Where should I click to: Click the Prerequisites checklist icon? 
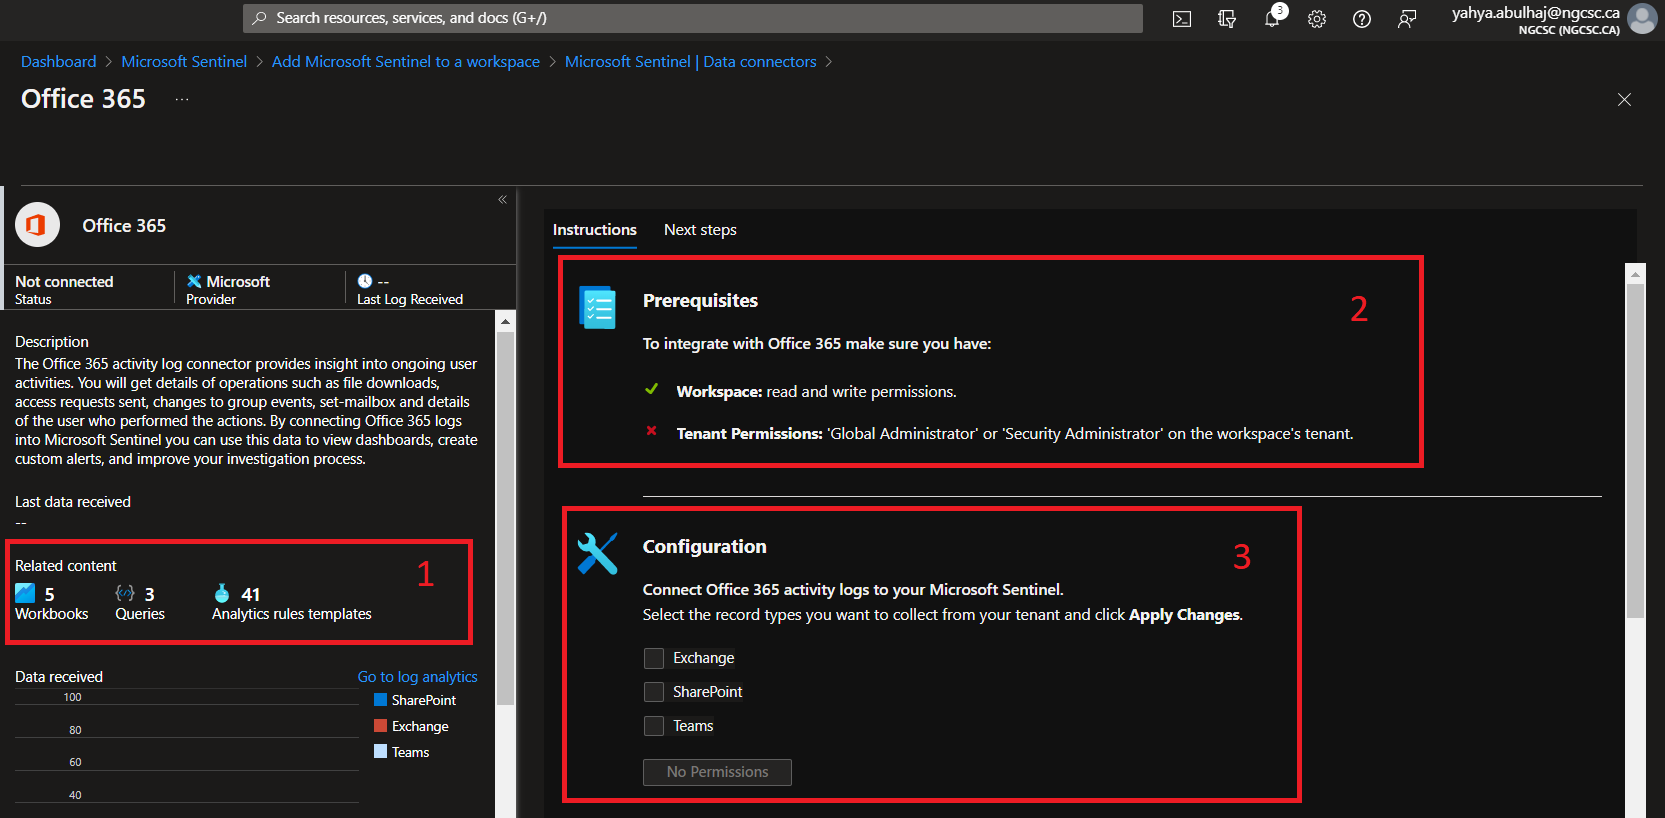click(597, 307)
